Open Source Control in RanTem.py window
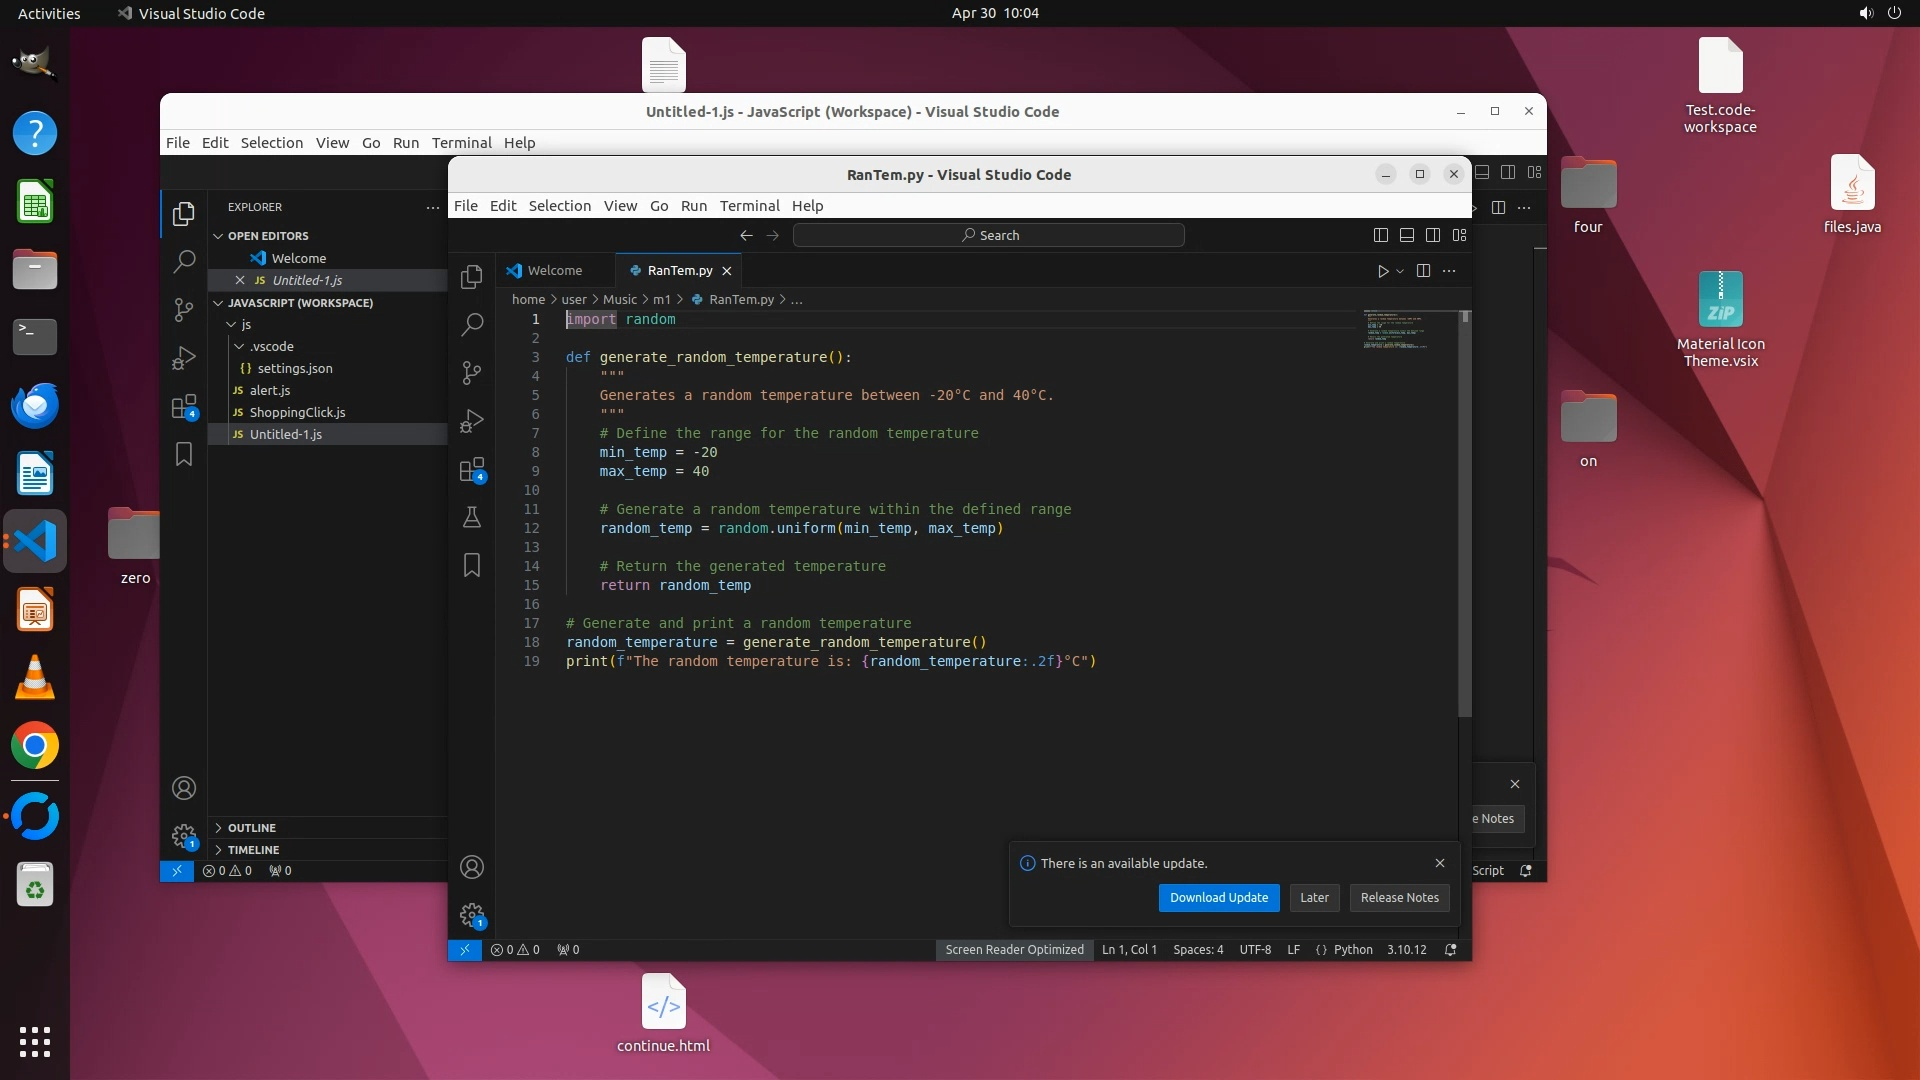1920x1080 pixels. pos(472,373)
